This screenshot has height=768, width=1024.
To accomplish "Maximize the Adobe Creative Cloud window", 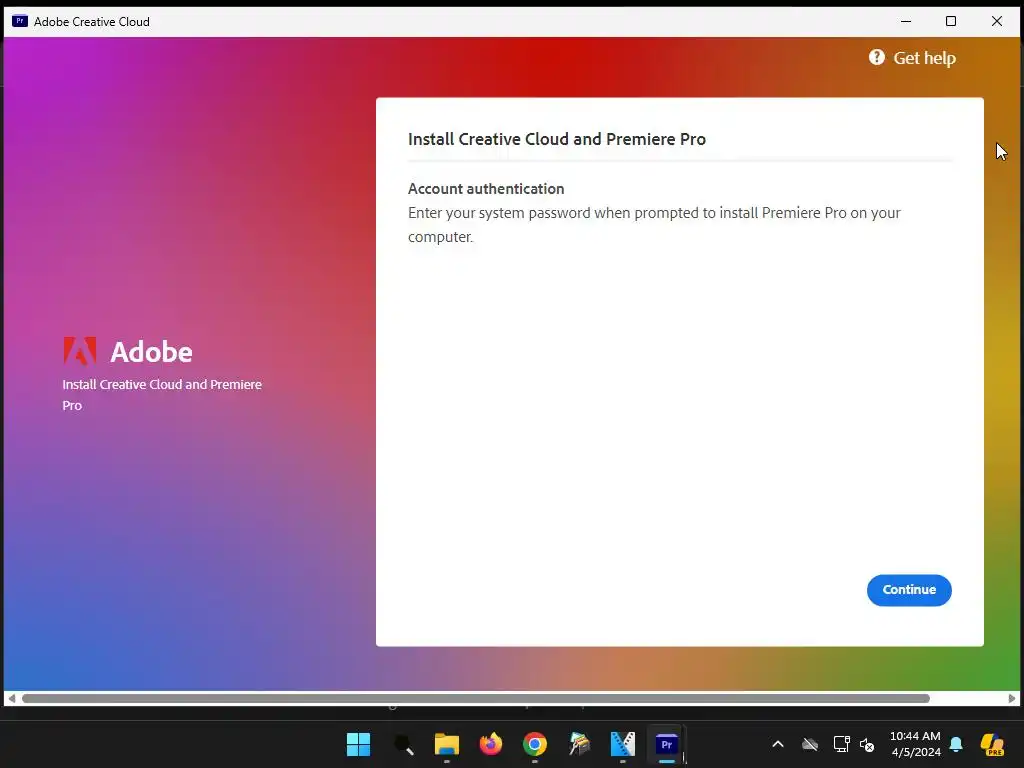I will tap(951, 22).
